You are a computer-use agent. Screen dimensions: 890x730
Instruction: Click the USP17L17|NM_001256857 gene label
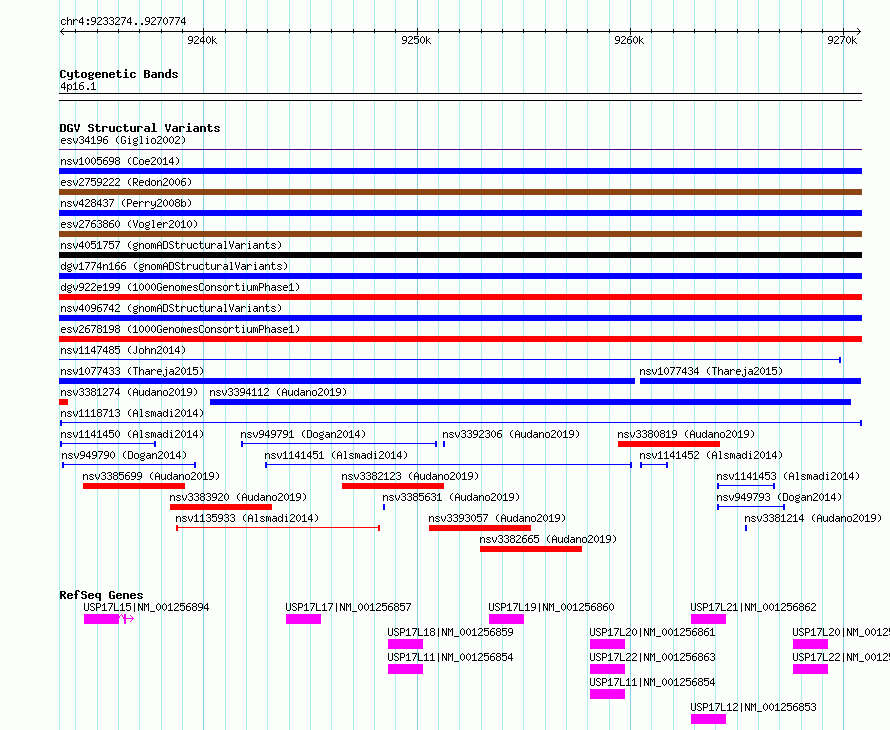click(349, 607)
